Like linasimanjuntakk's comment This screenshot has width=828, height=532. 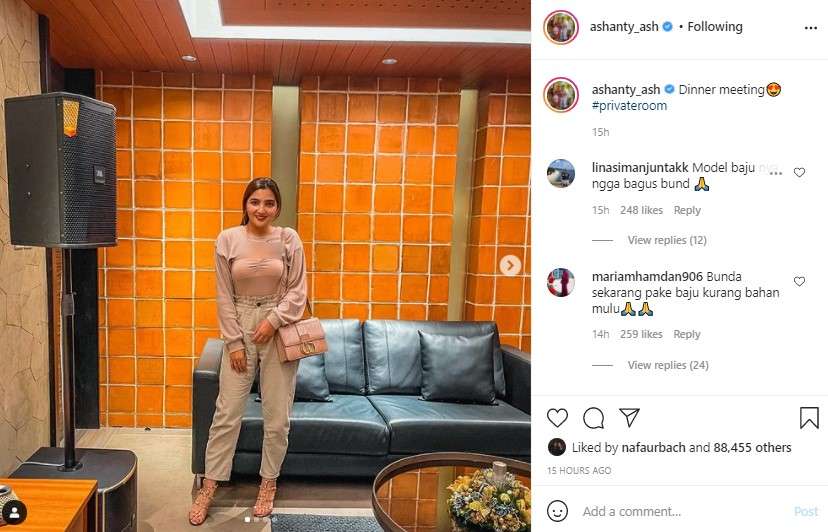[x=799, y=172]
